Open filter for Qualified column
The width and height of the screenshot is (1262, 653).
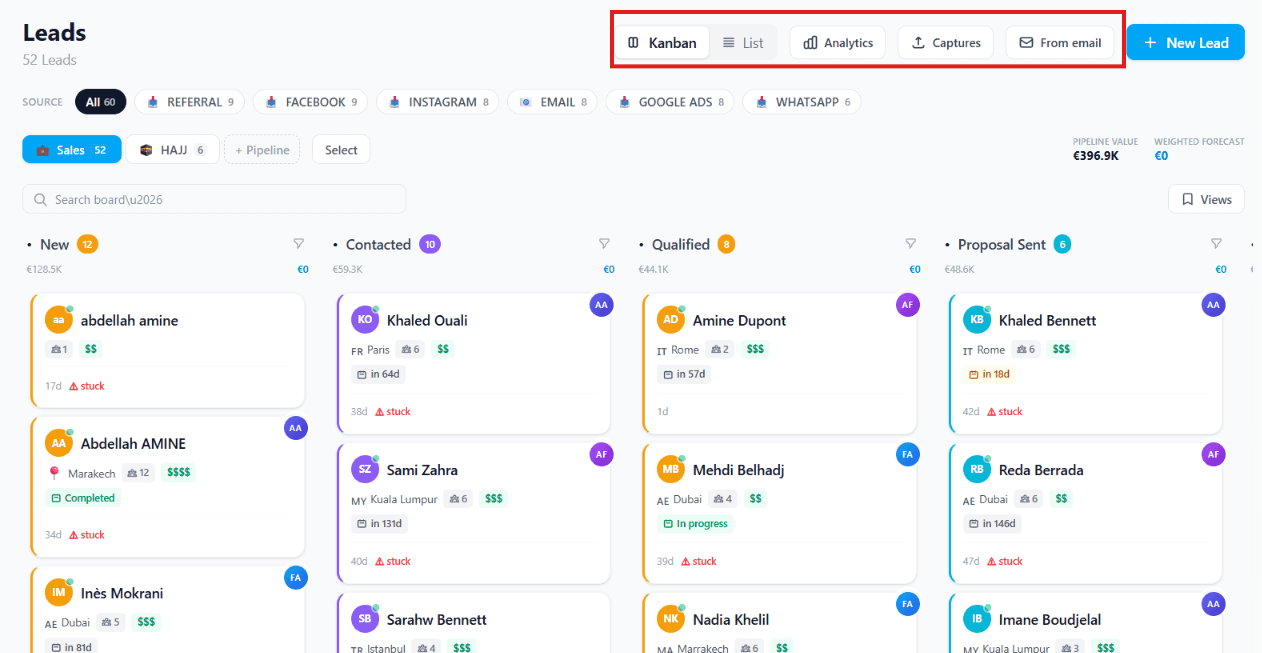910,243
